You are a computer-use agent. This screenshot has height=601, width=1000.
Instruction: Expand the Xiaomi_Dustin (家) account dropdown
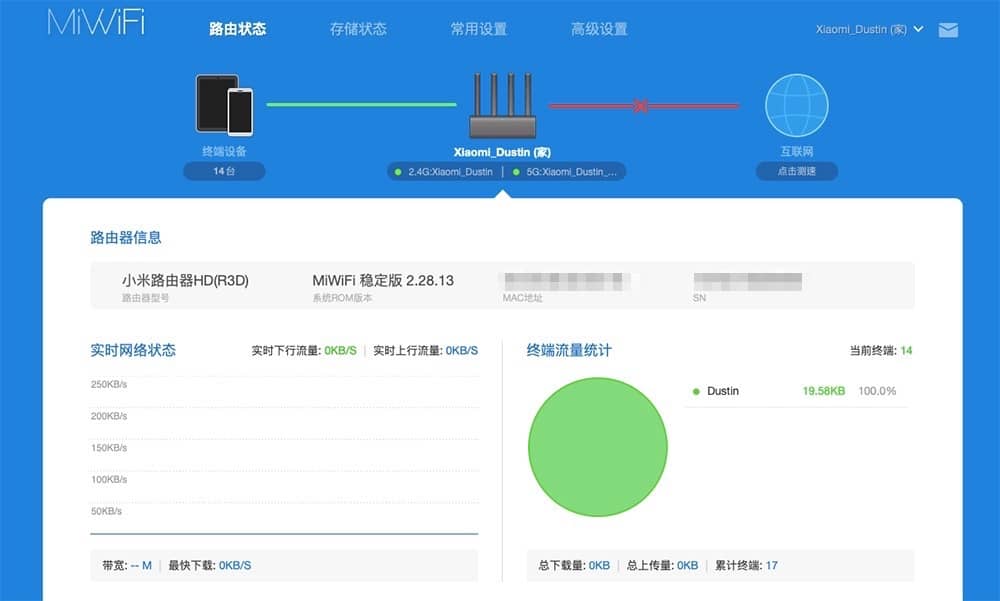tap(869, 29)
